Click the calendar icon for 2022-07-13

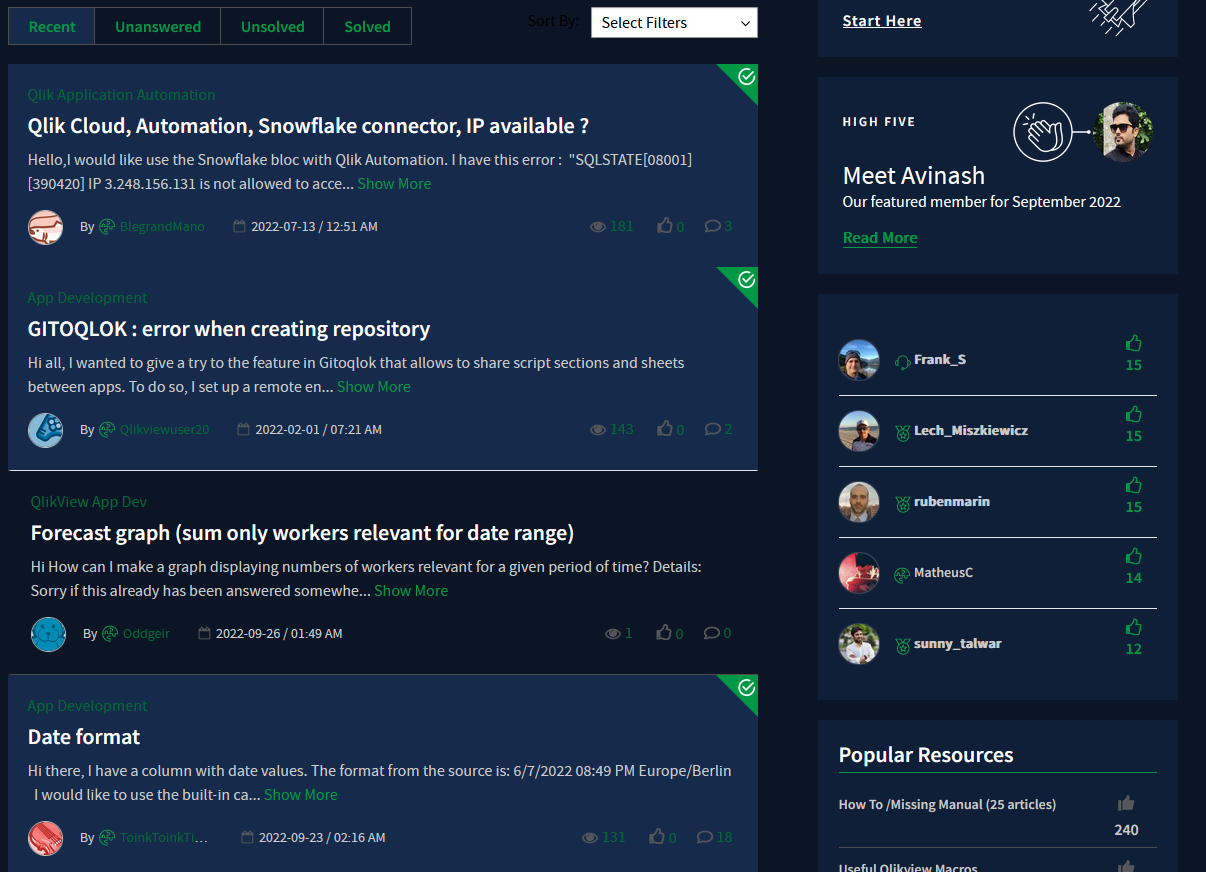tap(239, 227)
